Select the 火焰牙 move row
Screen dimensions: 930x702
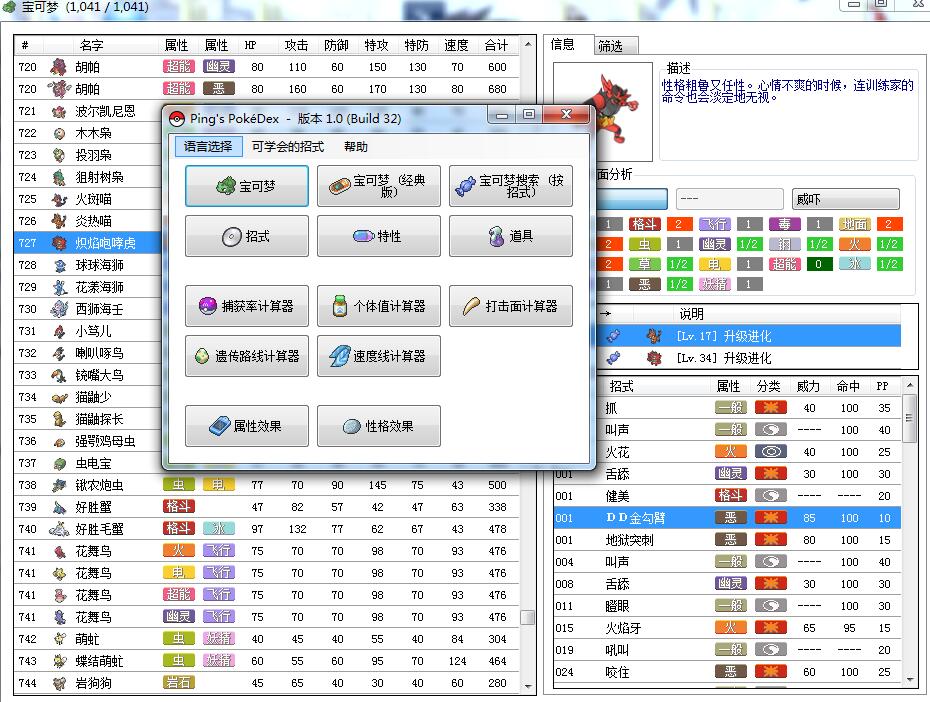(727, 628)
